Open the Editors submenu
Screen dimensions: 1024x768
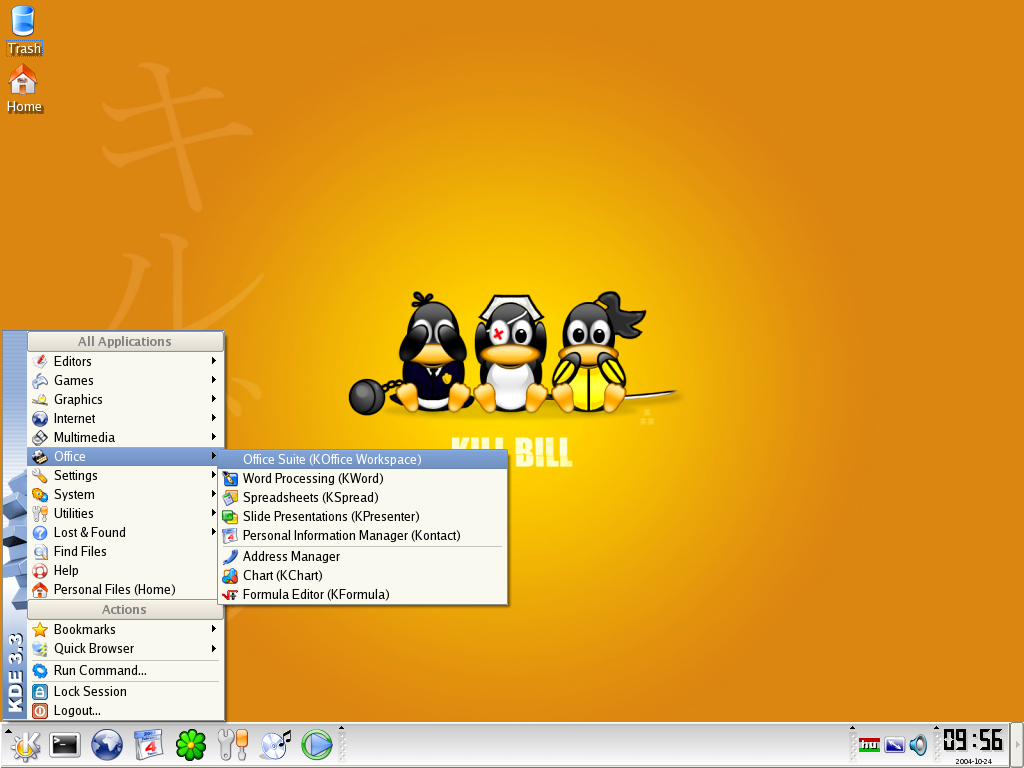[x=124, y=361]
